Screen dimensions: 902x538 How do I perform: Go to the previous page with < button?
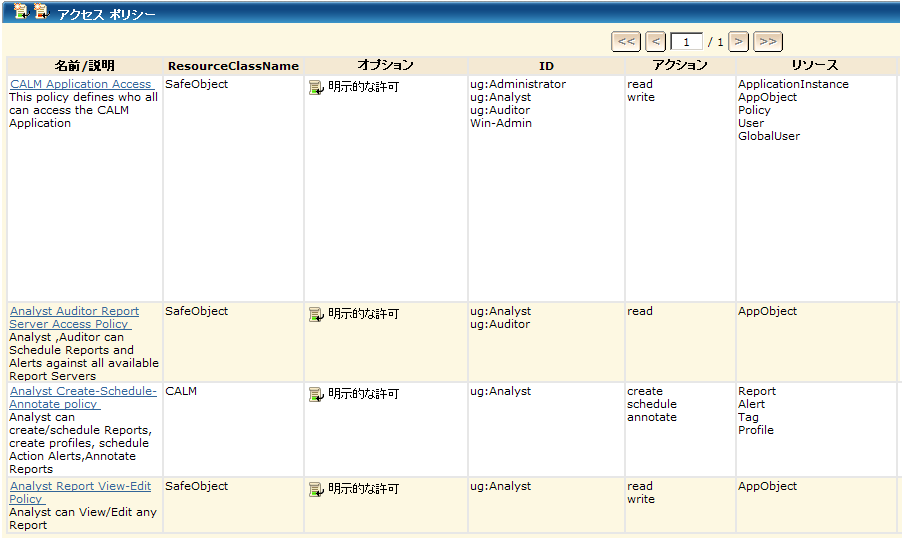pos(656,41)
